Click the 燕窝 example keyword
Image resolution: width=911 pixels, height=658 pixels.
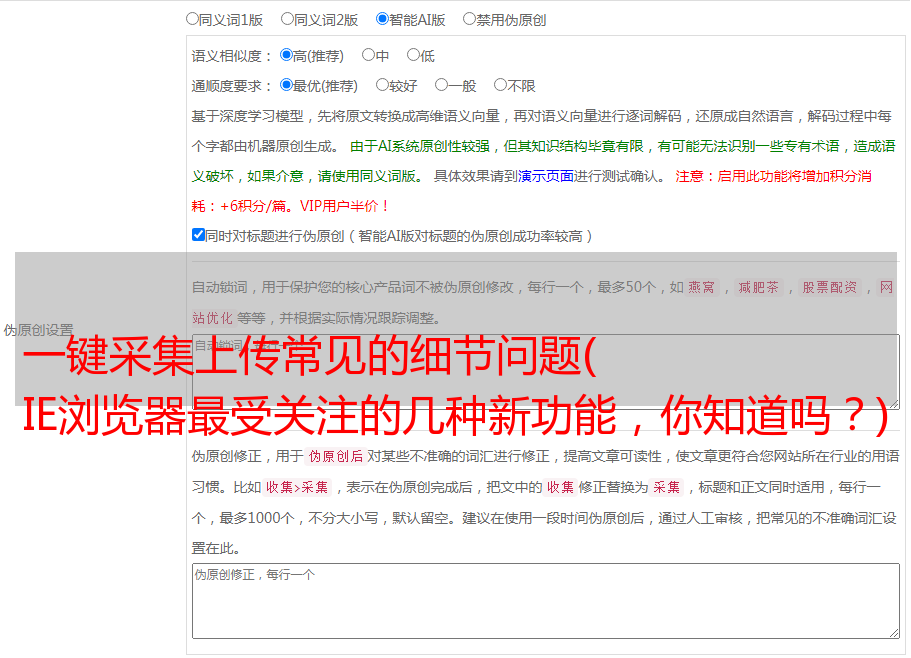[701, 287]
